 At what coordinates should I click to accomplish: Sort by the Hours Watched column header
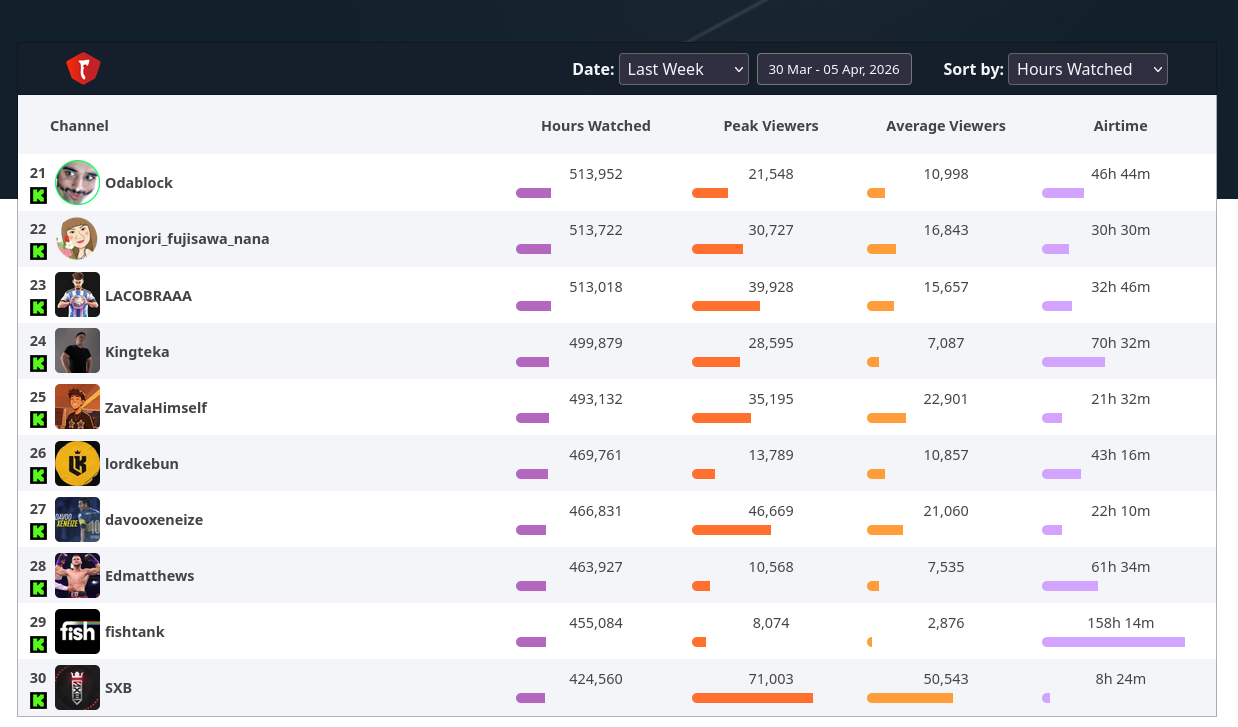(596, 126)
